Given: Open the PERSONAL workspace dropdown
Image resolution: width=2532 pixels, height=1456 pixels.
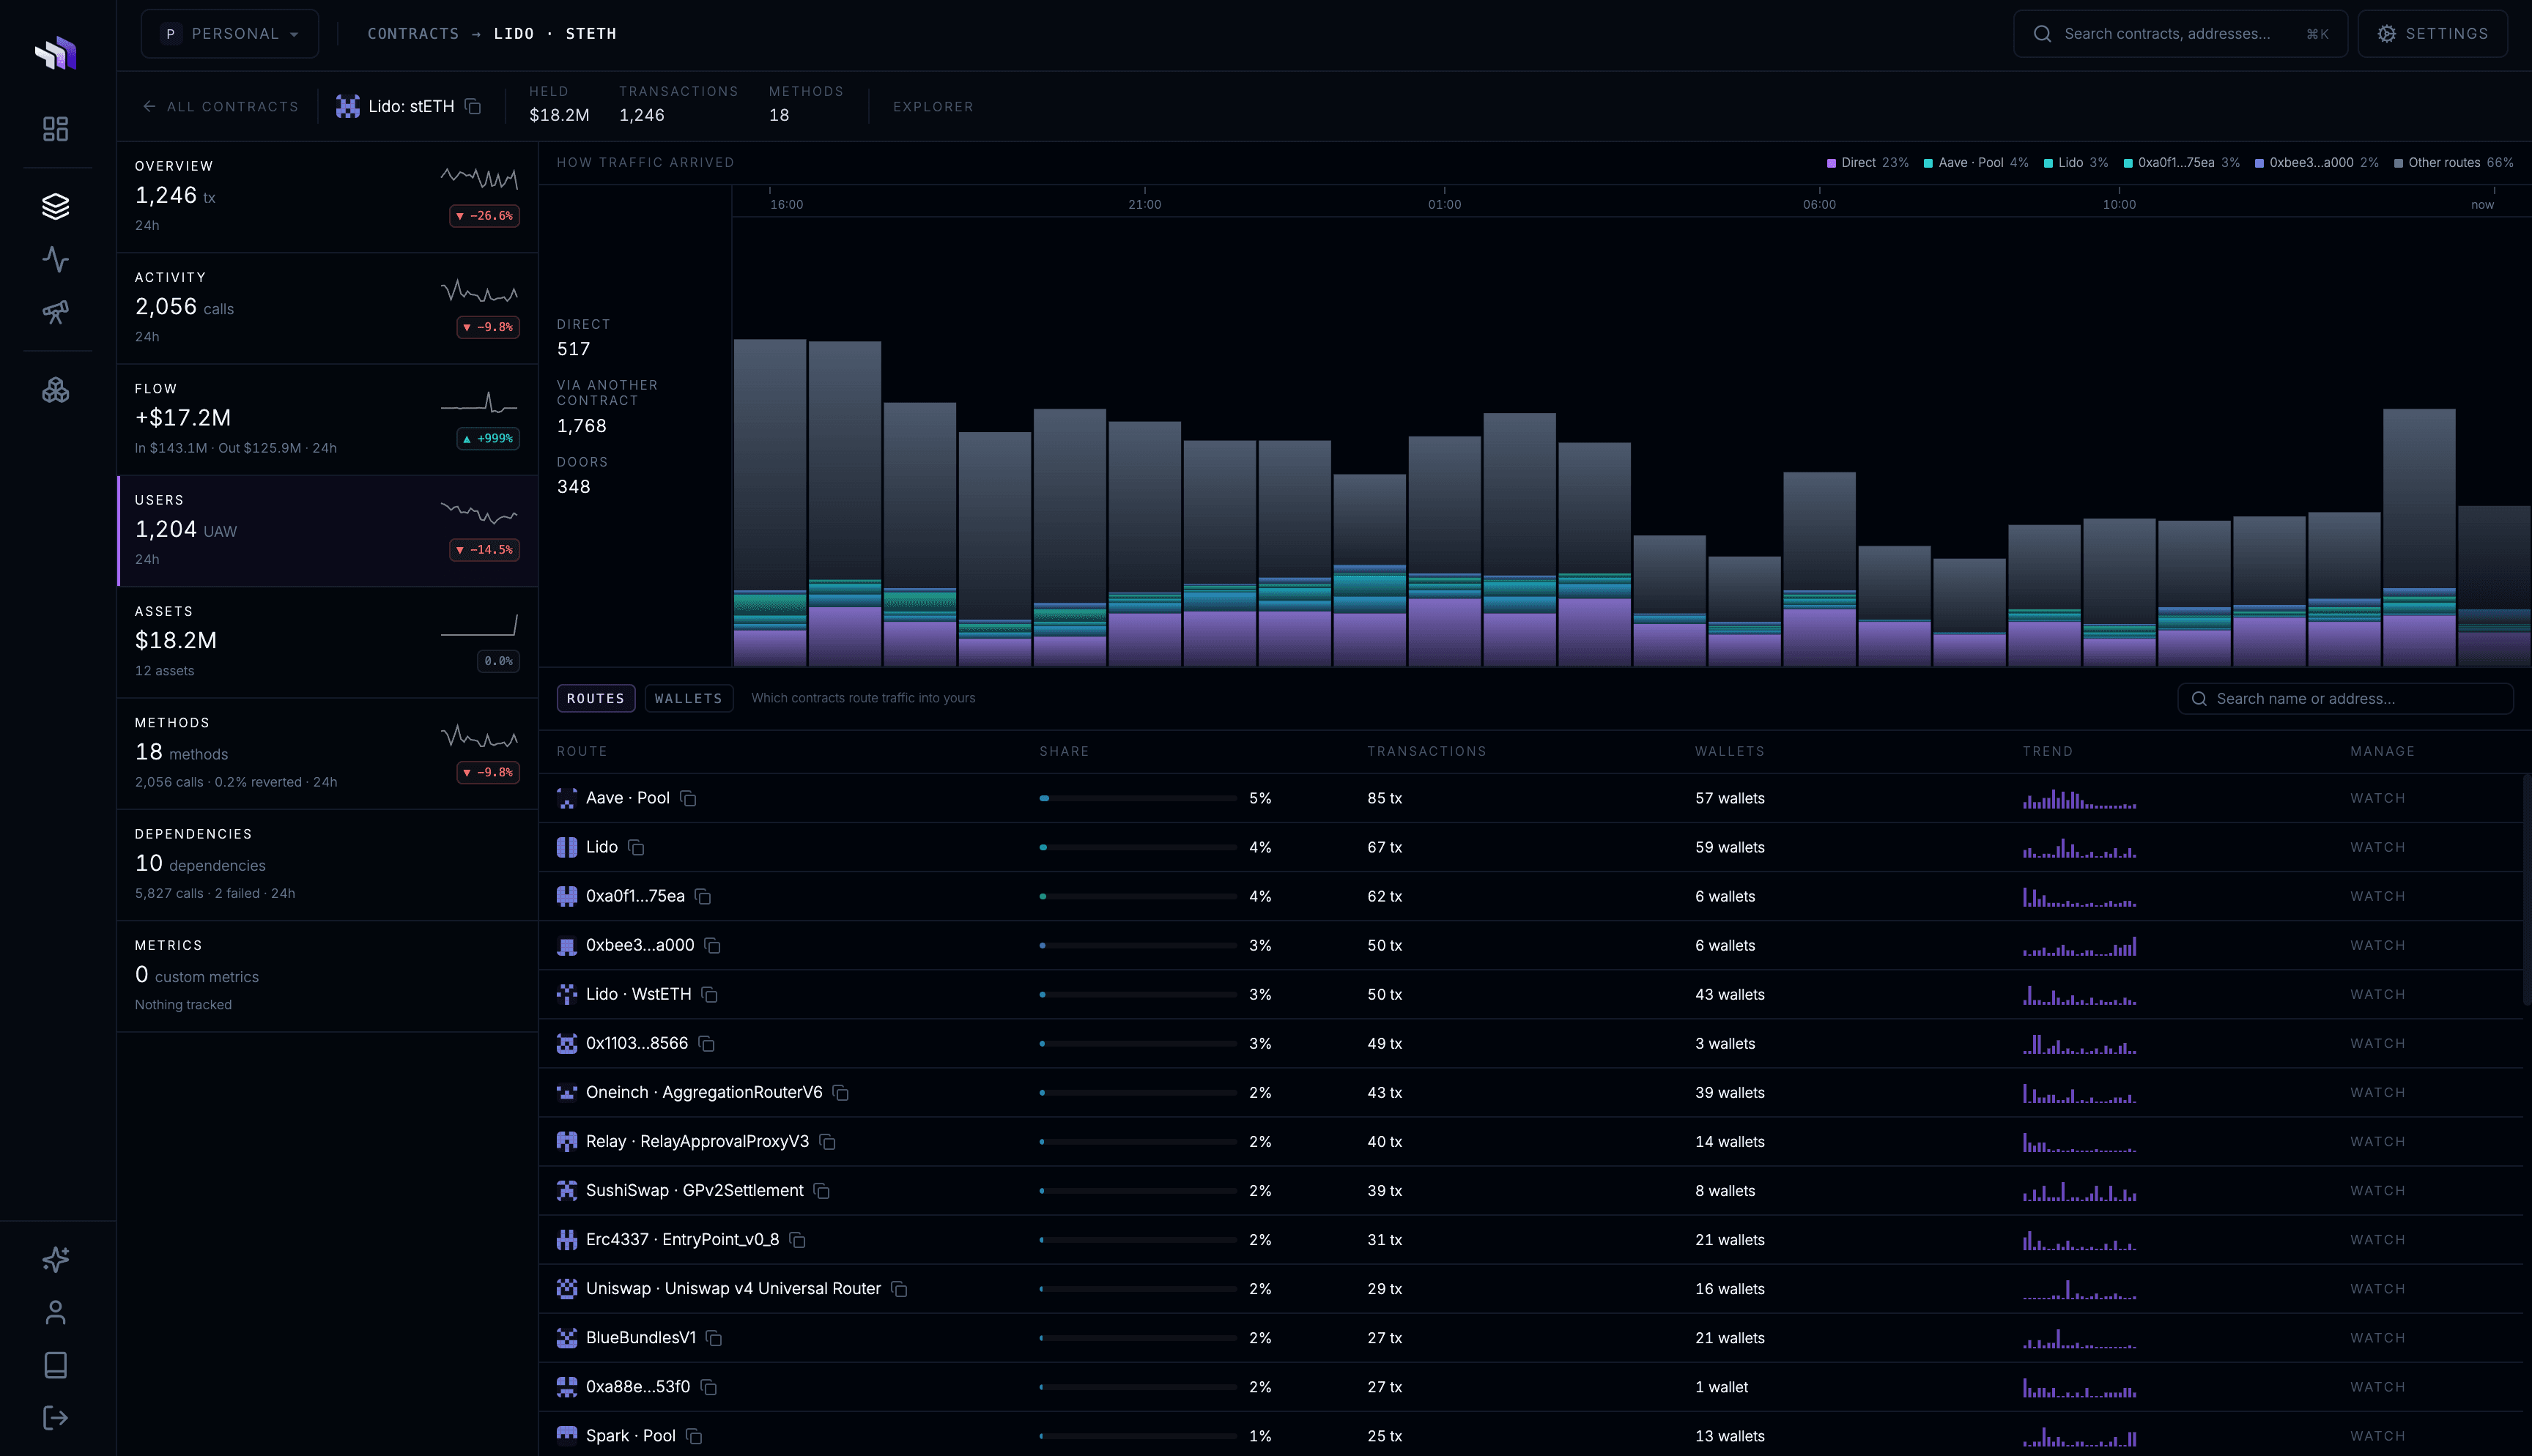Looking at the screenshot, I should pos(230,34).
